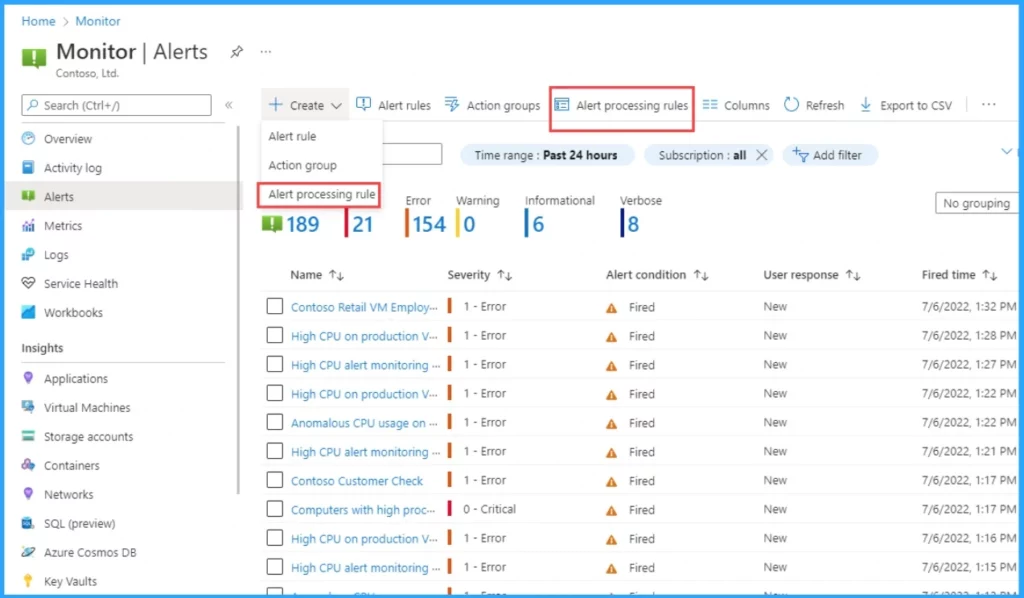Sort by Fired time column

coord(959,275)
